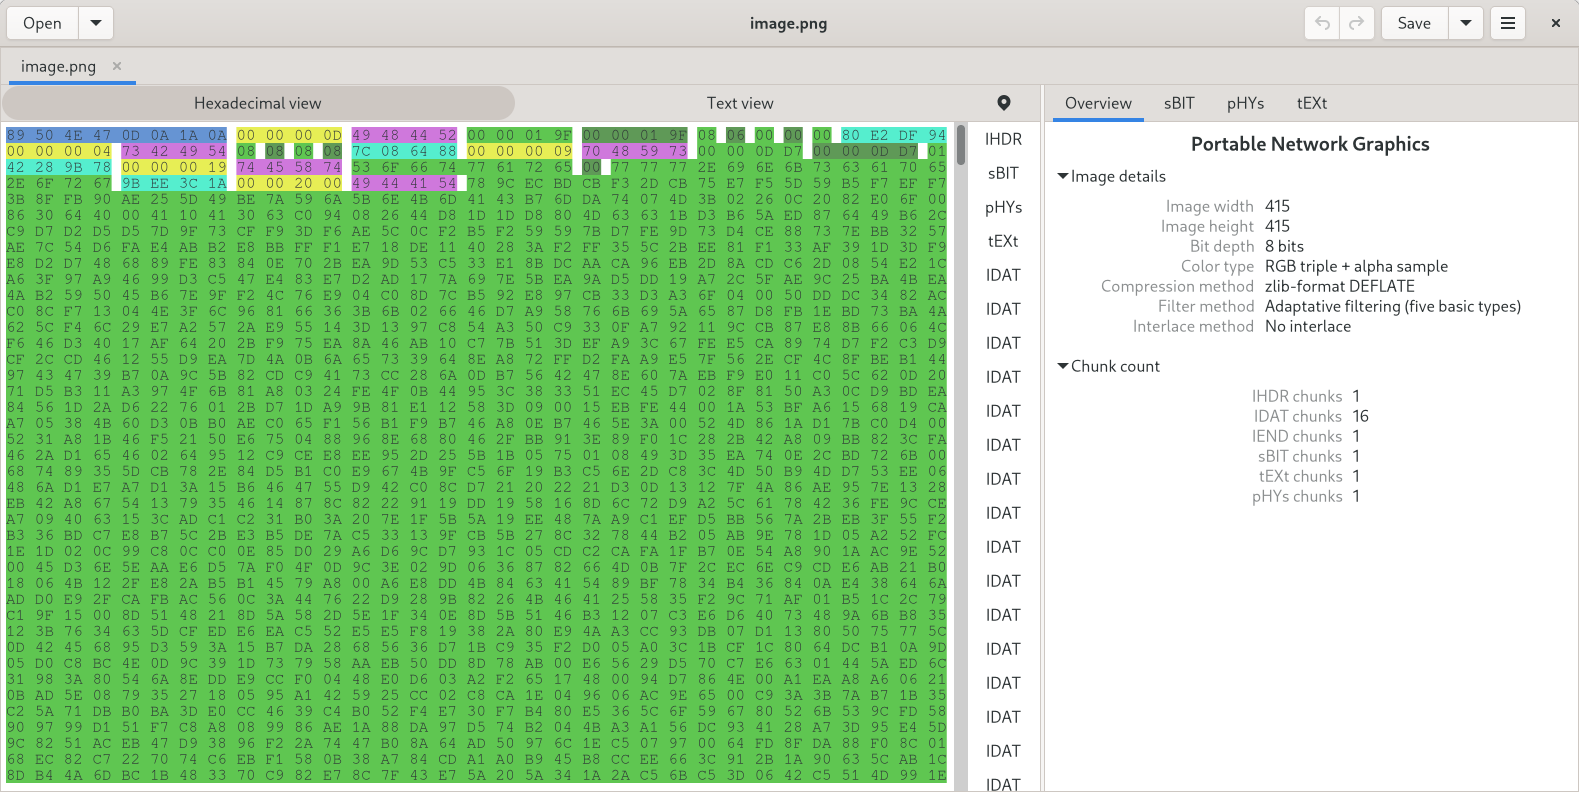This screenshot has height=792, width=1579.
Task: Select the tEXt chunk in the list
Action: [x=1003, y=241]
